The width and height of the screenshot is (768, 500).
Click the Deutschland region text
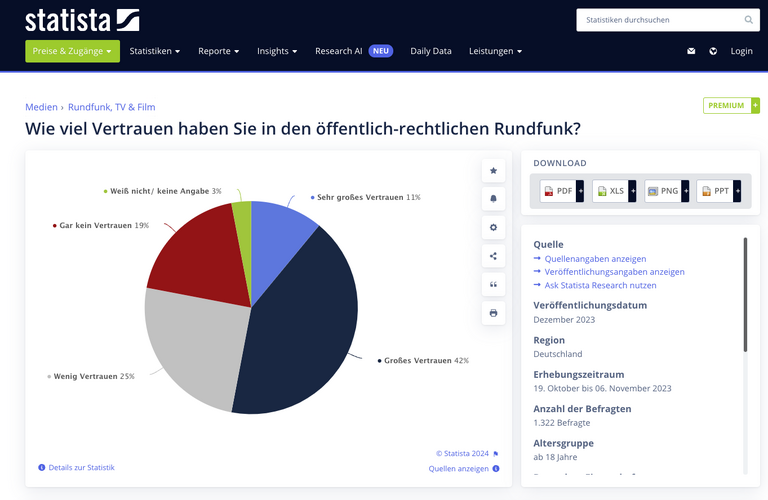pyautogui.click(x=558, y=354)
